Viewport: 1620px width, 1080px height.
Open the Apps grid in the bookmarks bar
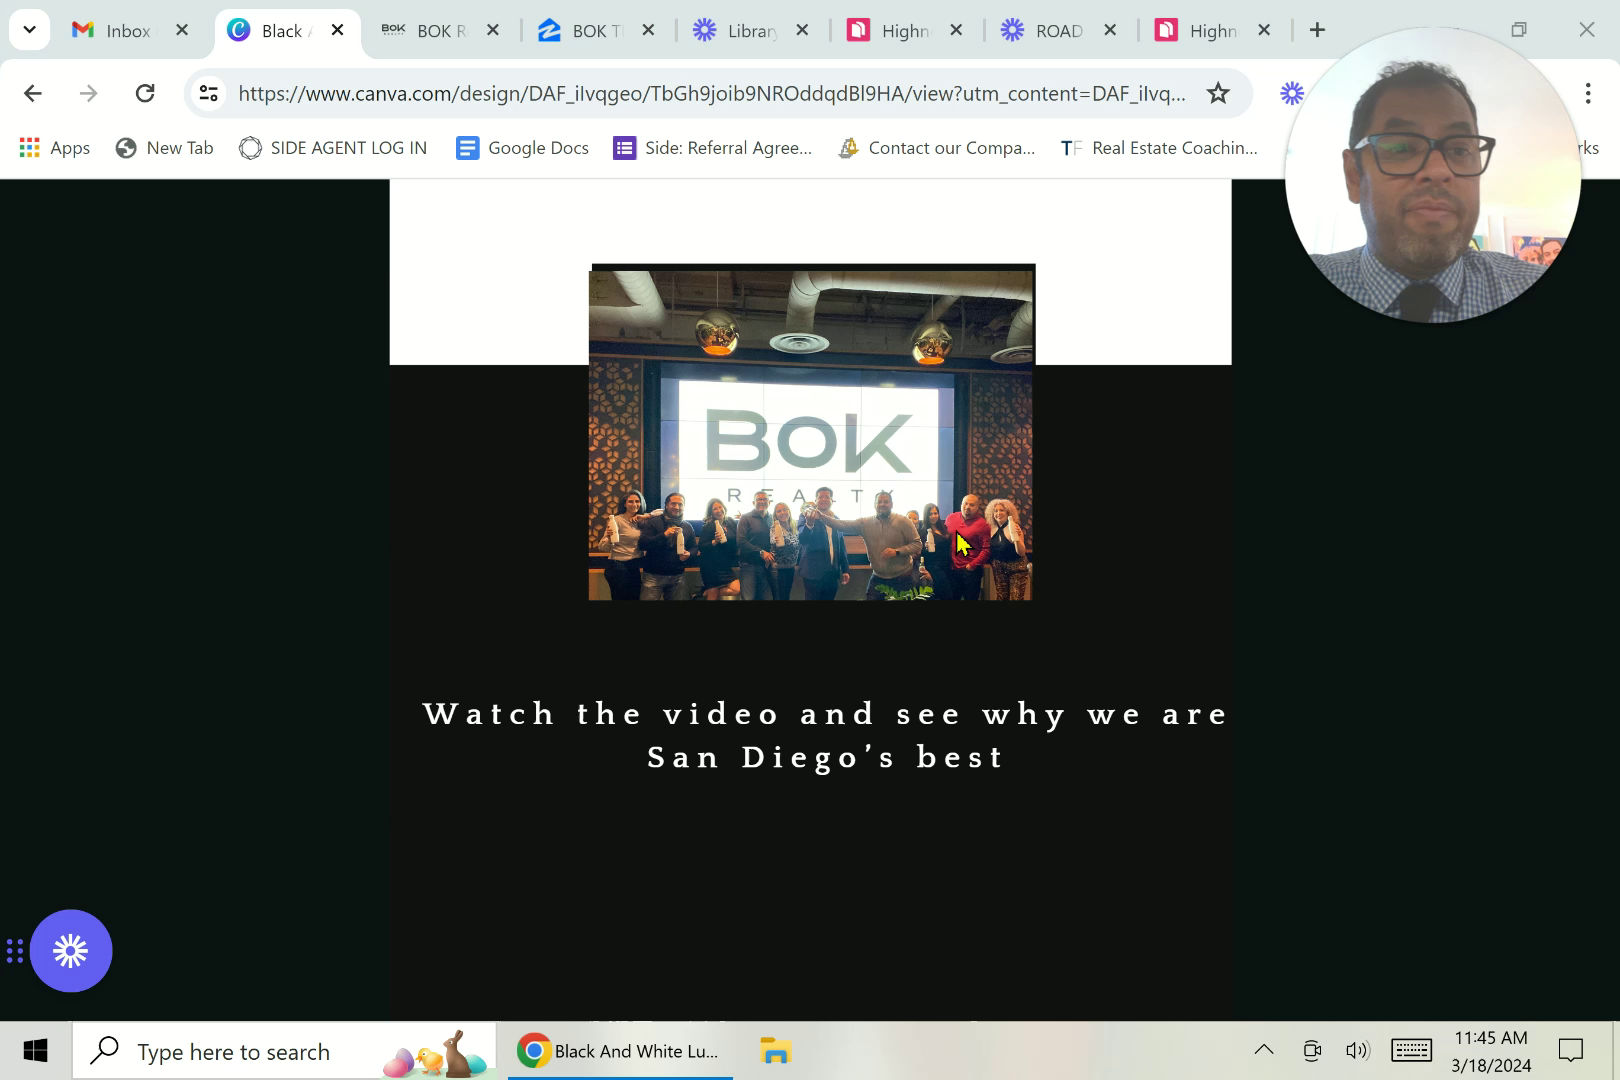click(29, 147)
